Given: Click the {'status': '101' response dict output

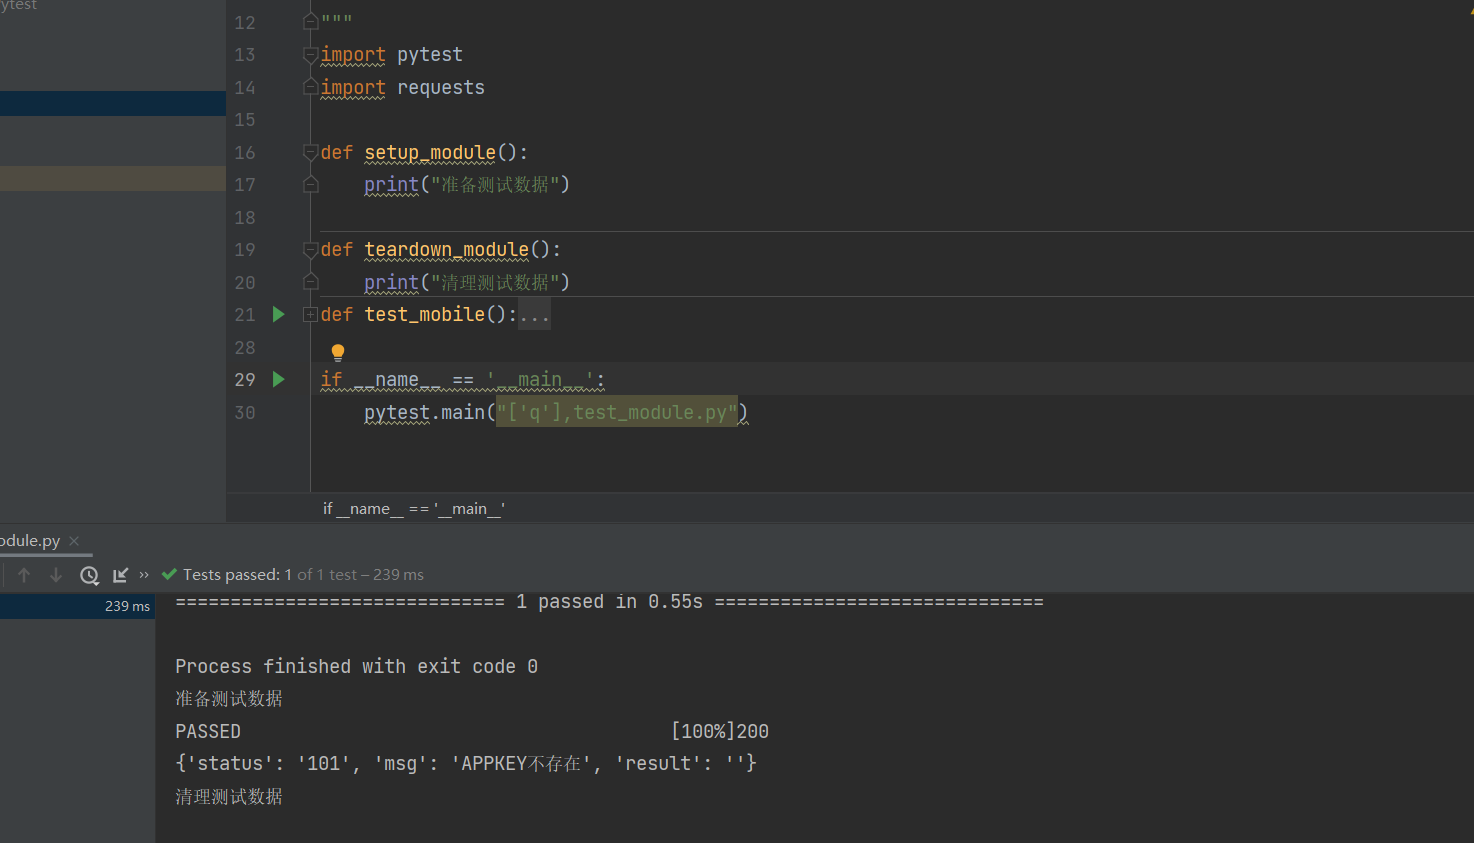Looking at the screenshot, I should tap(466, 763).
